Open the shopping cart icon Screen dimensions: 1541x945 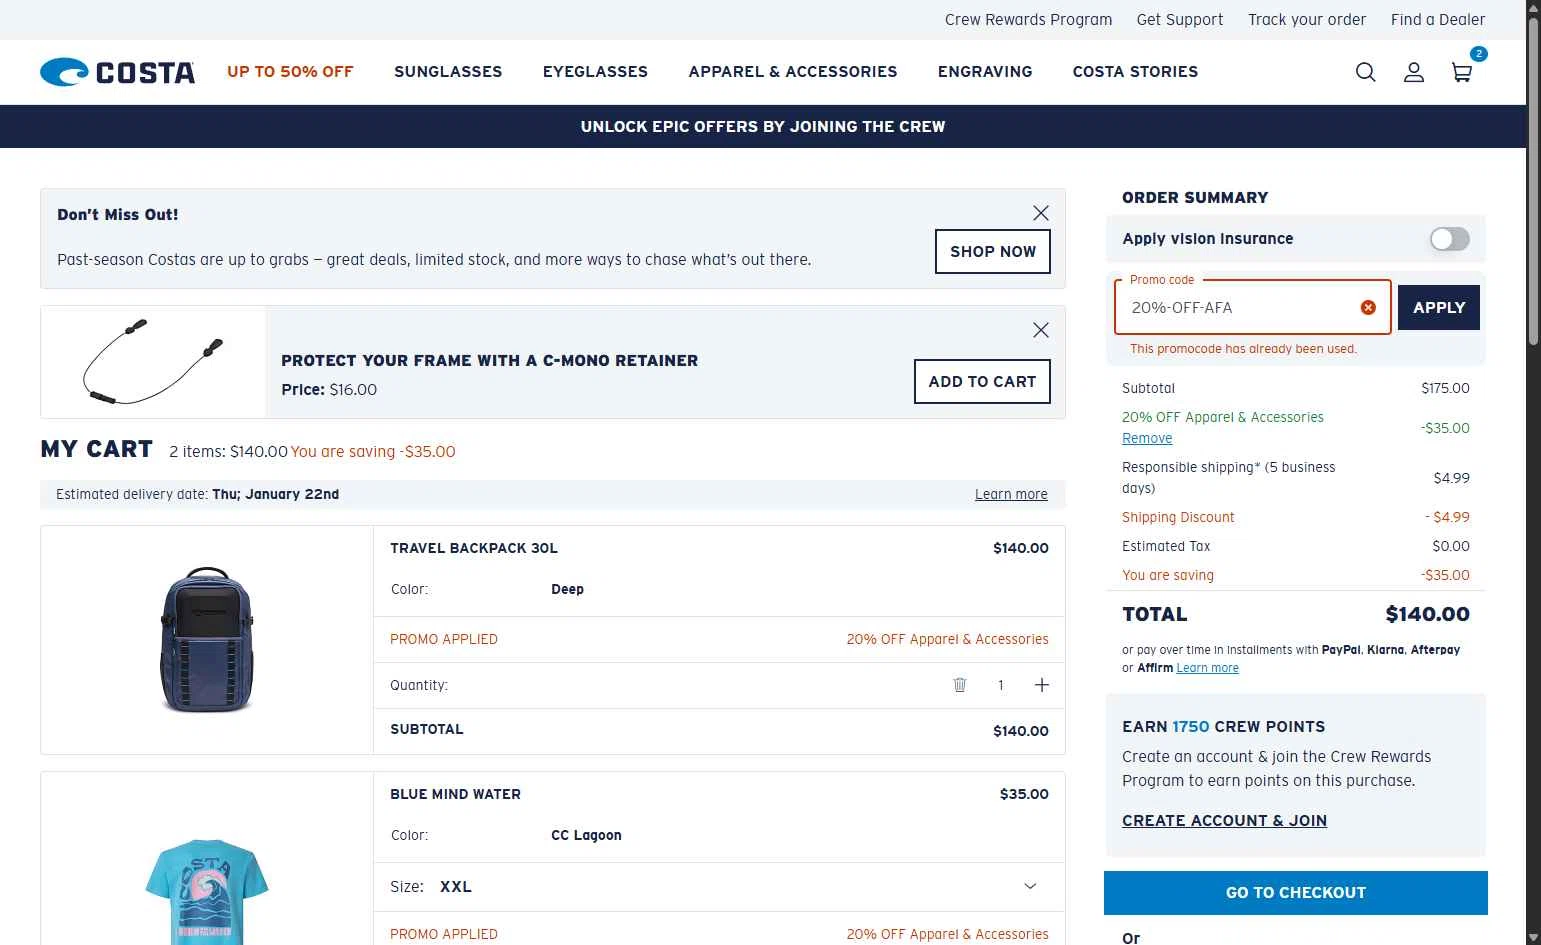coord(1461,72)
